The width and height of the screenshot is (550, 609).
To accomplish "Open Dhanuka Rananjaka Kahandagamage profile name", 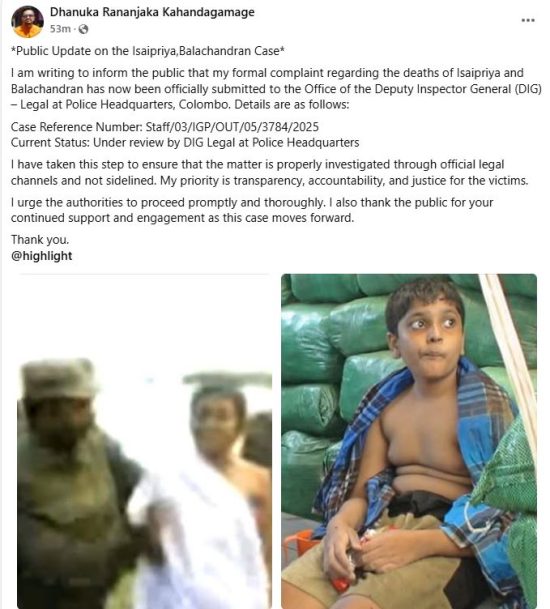I will (152, 12).
